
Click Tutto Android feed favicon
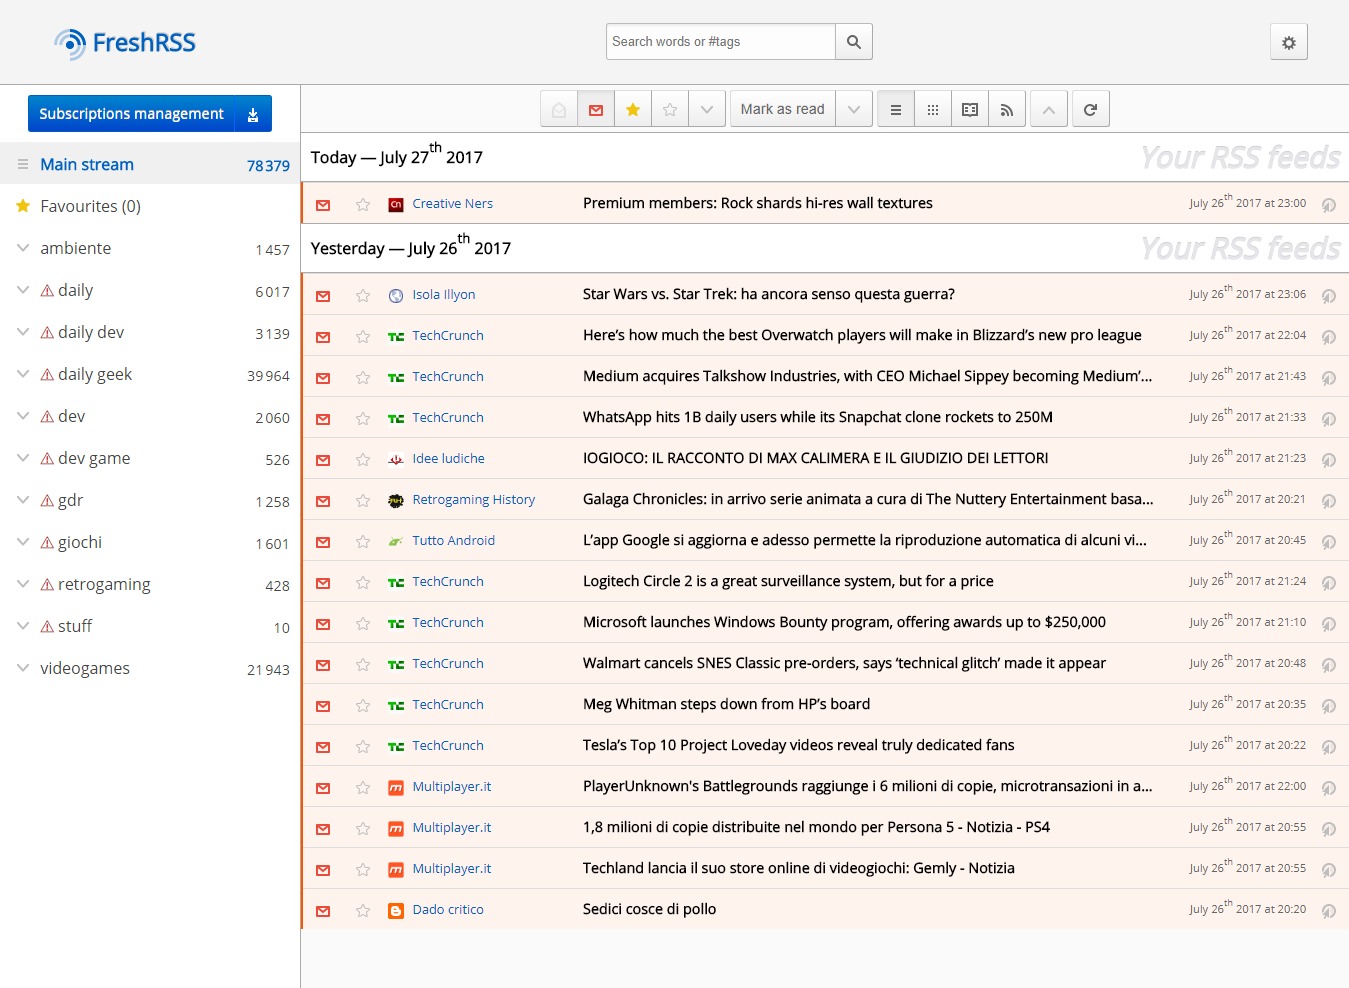396,542
